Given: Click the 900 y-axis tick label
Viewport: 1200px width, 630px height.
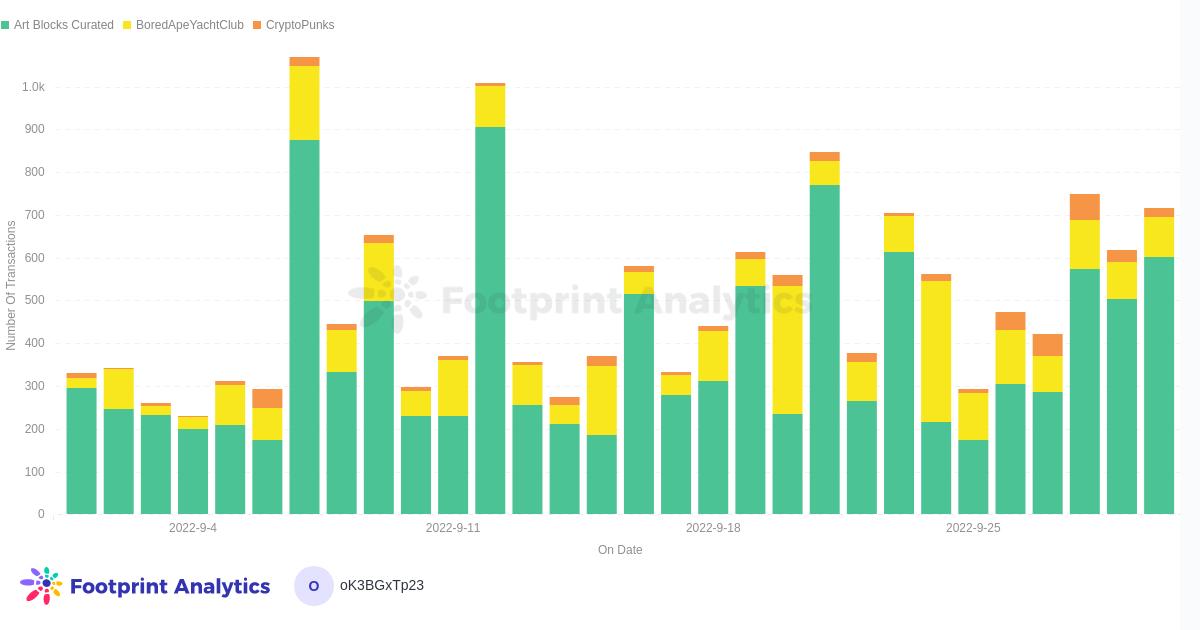Looking at the screenshot, I should coord(35,129).
